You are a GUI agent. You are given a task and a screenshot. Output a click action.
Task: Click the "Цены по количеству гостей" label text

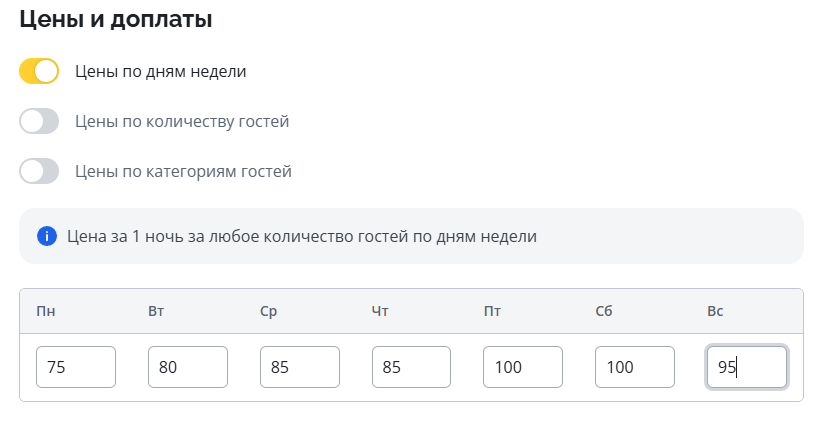point(182,121)
